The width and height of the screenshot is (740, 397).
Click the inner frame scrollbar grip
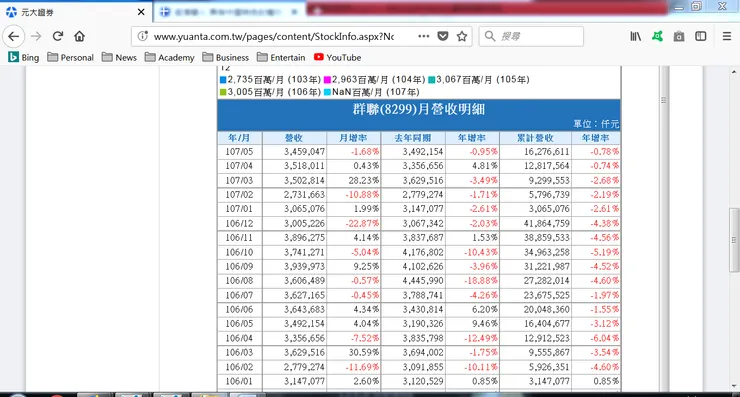point(664,100)
